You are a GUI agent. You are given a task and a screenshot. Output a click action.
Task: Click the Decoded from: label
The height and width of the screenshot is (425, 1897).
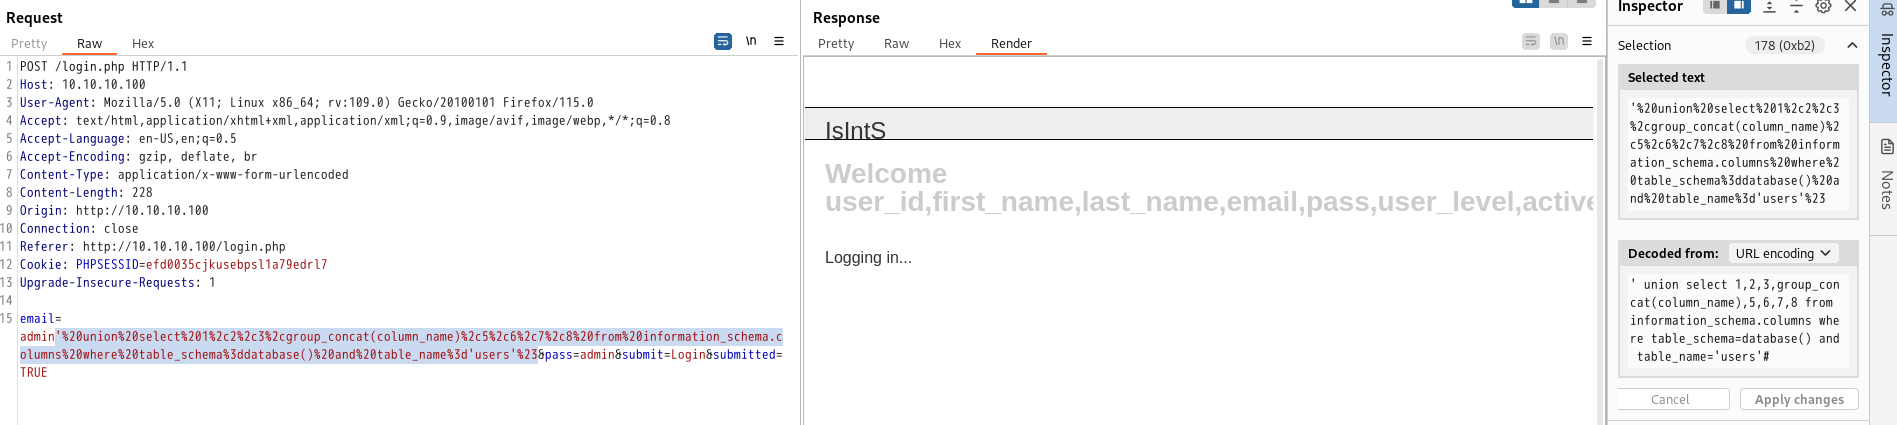[x=1673, y=254]
